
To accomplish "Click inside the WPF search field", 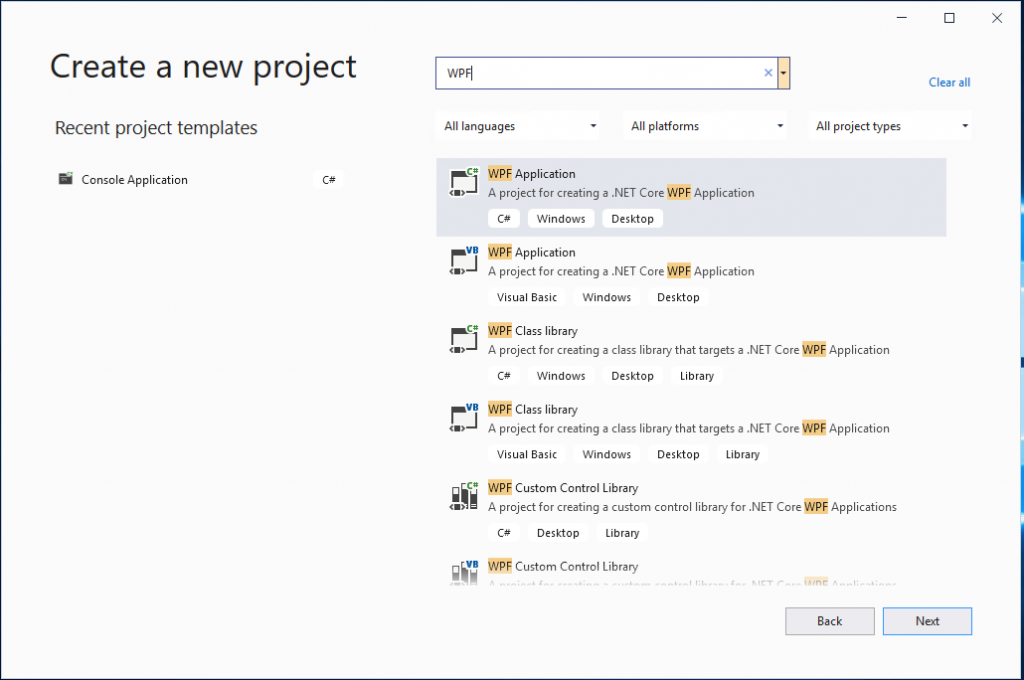I will coord(600,73).
